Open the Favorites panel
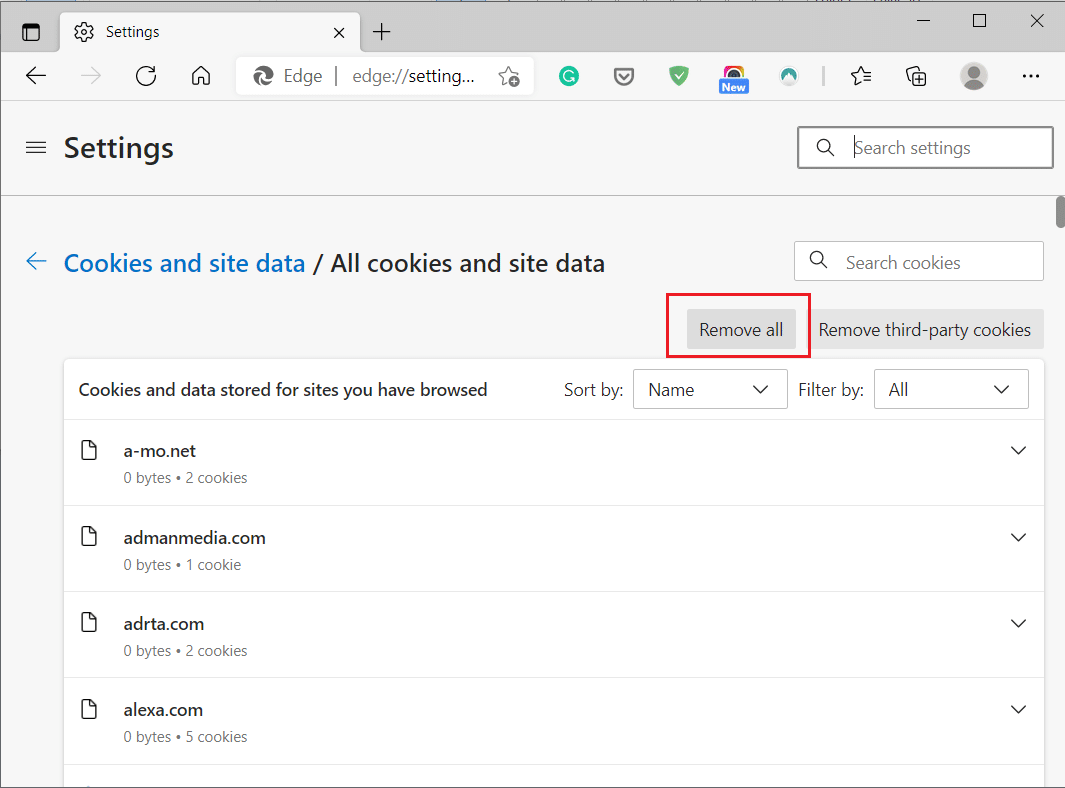This screenshot has width=1065, height=788. [x=861, y=76]
